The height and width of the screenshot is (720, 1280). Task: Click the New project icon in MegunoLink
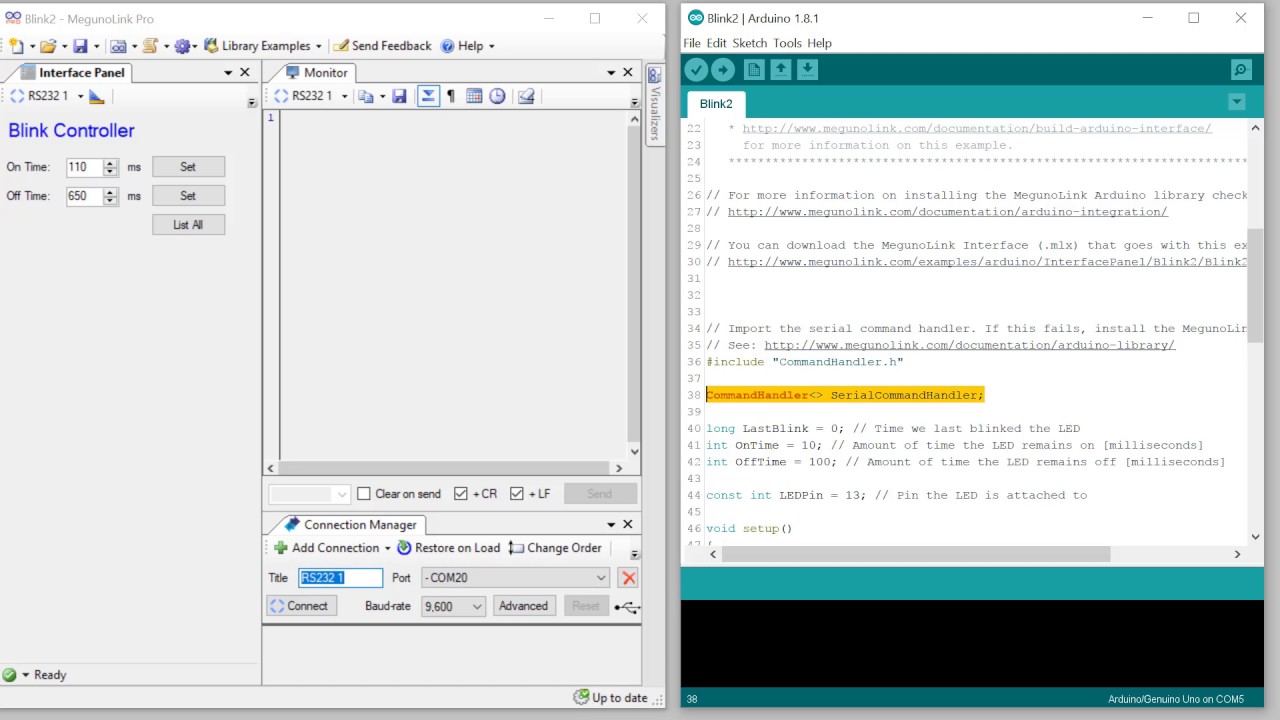coord(16,46)
